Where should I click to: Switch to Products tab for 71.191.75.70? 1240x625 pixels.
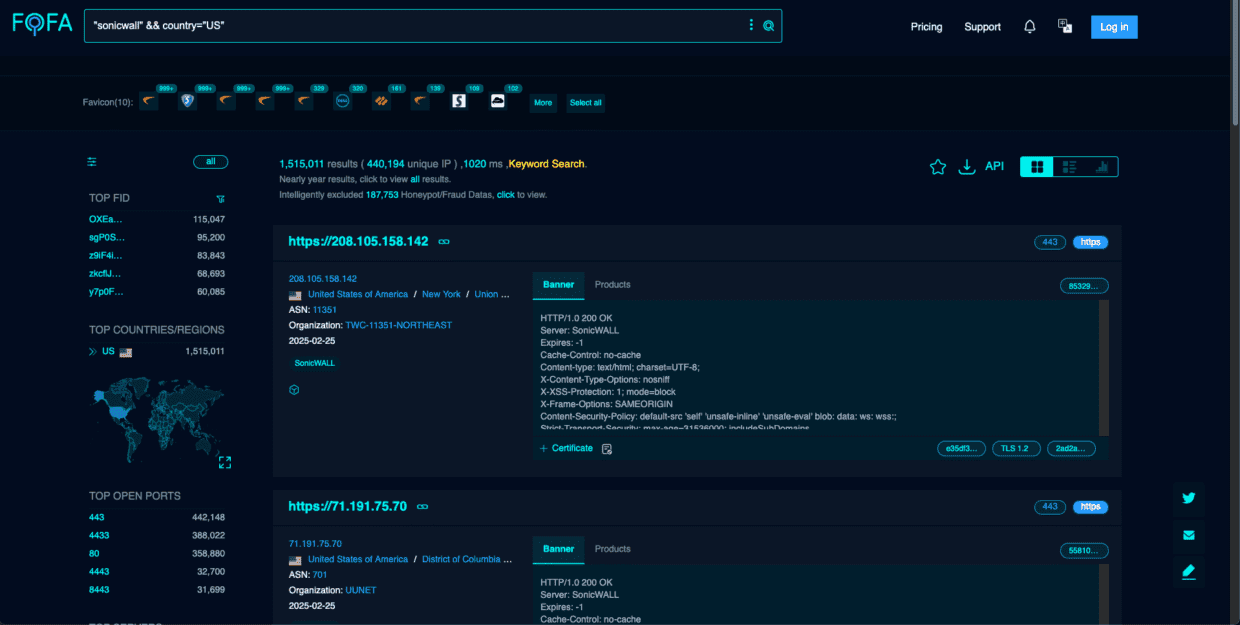tap(613, 549)
